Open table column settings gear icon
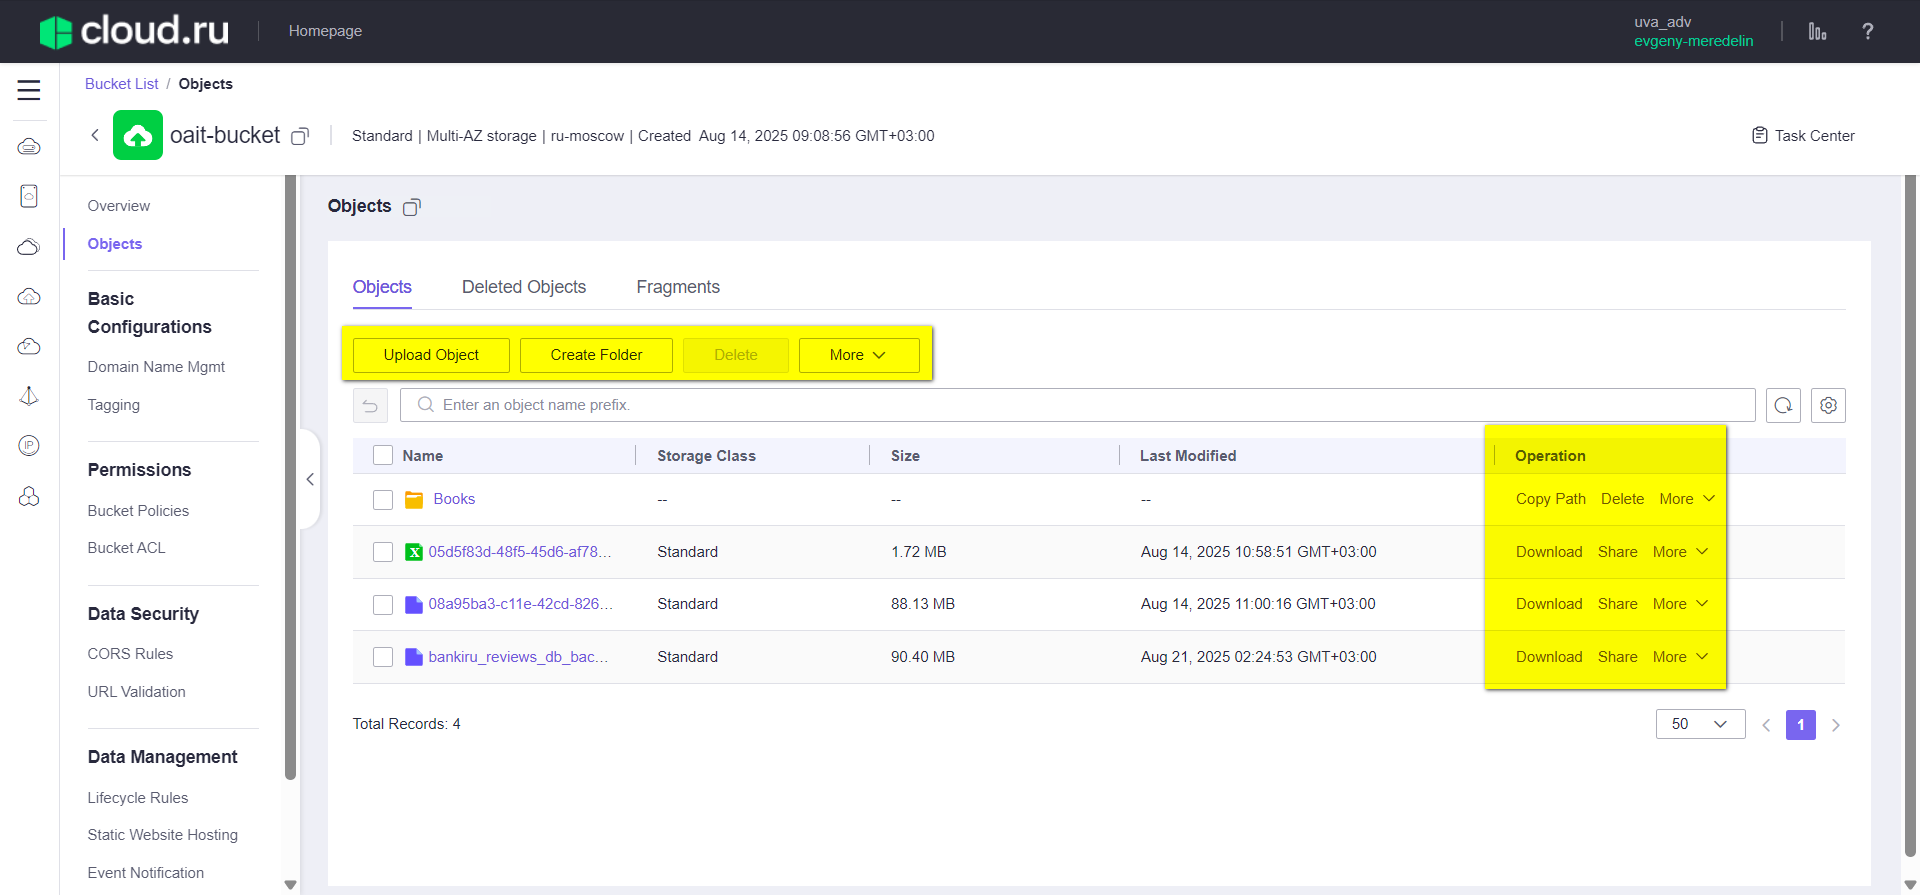The image size is (1920, 895). pyautogui.click(x=1828, y=406)
